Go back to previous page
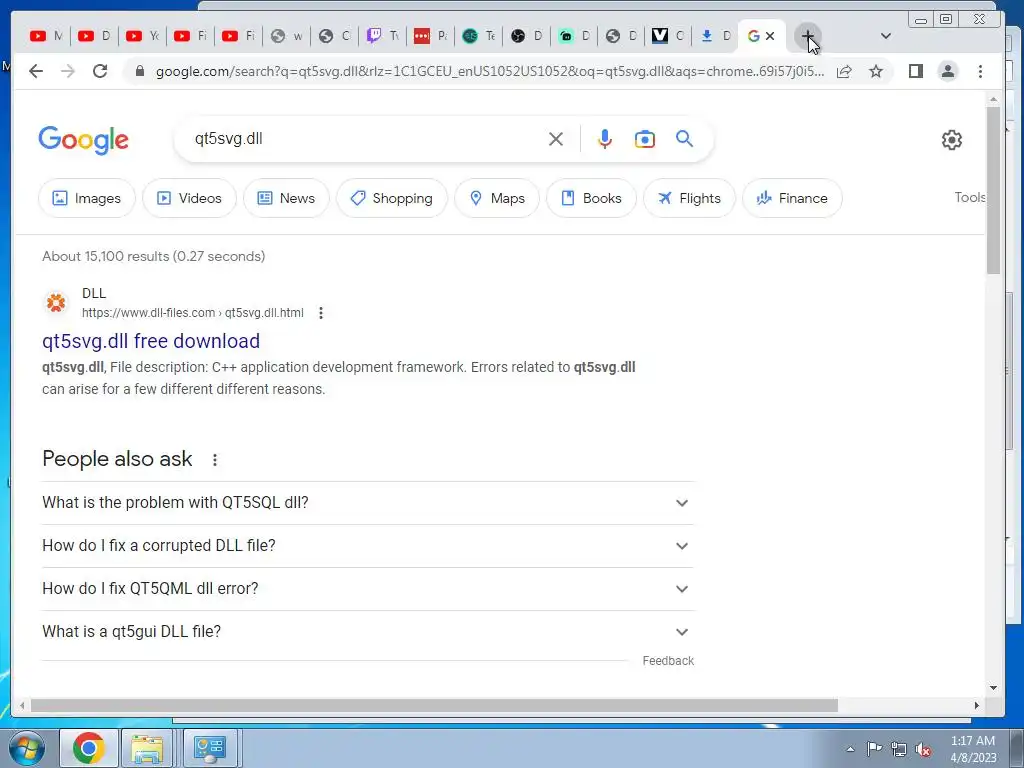Image resolution: width=1024 pixels, height=768 pixels. click(x=36, y=71)
